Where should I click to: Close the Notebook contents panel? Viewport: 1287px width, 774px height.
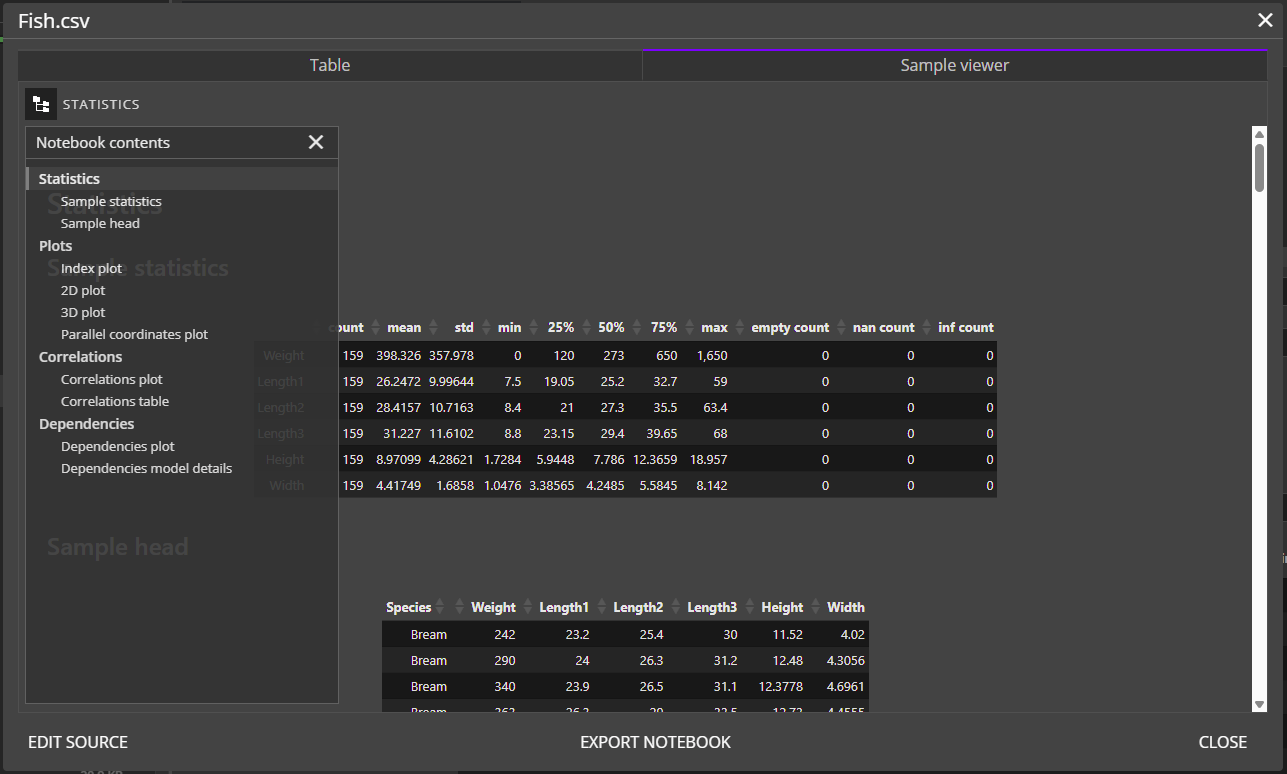[x=316, y=142]
